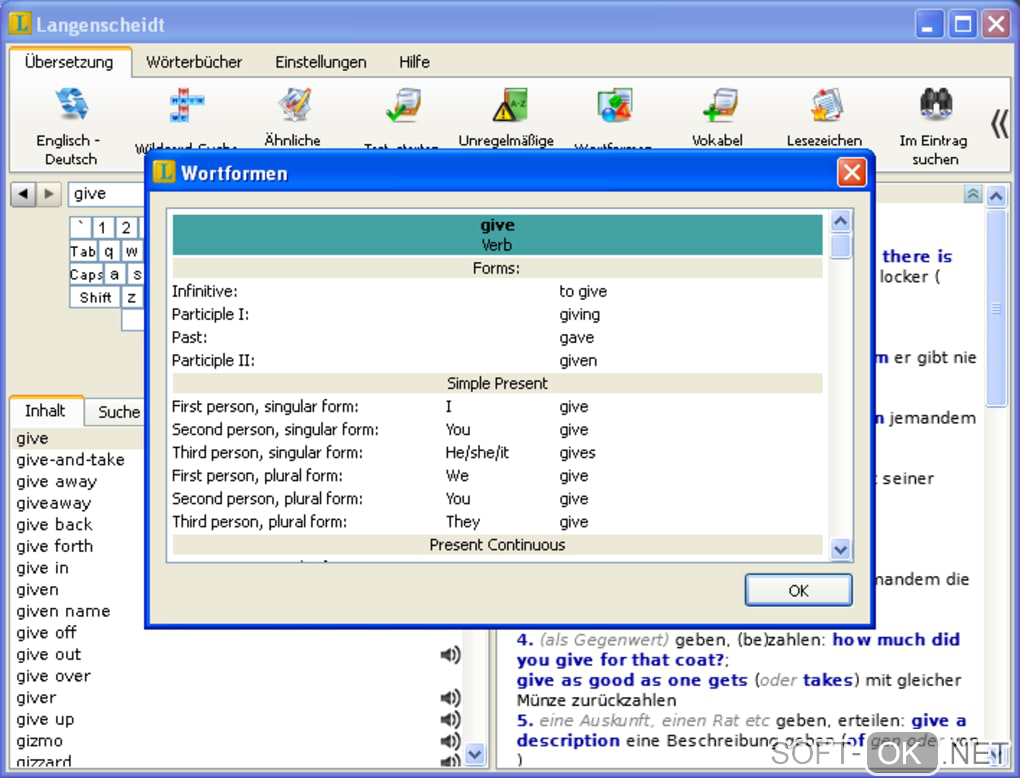This screenshot has width=1020, height=778.
Task: Select gizmo in the word list
Action: (40, 741)
